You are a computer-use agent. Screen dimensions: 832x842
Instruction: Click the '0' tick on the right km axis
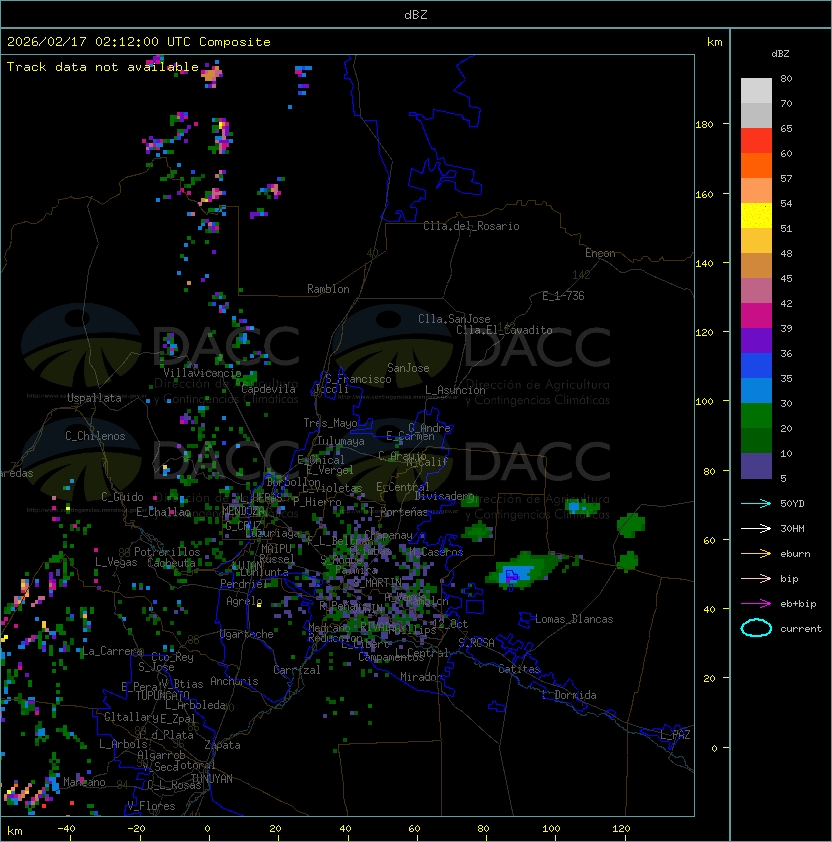pos(714,748)
